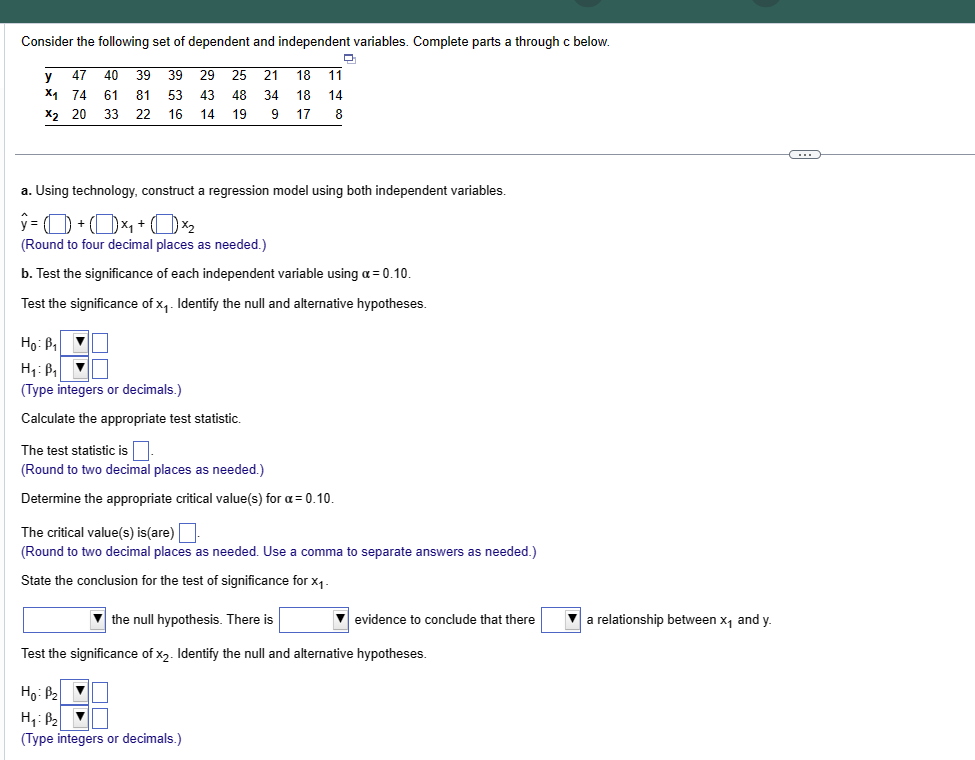Click the x1 coefficient input box

pos(104,221)
